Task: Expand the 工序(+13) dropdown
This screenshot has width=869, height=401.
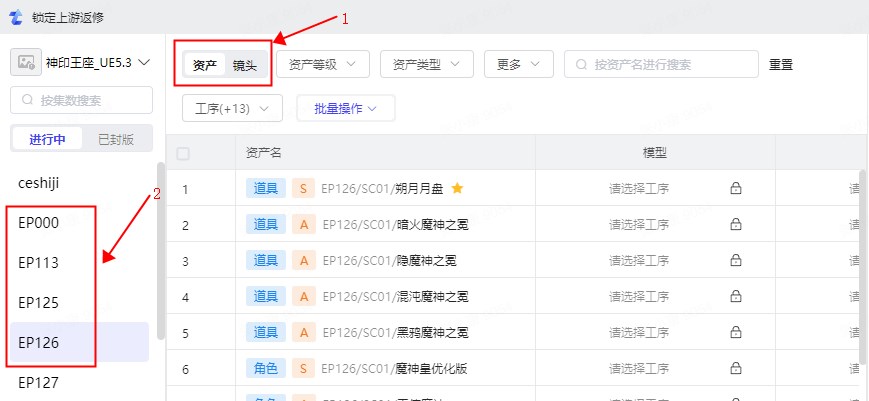Action: coord(232,108)
